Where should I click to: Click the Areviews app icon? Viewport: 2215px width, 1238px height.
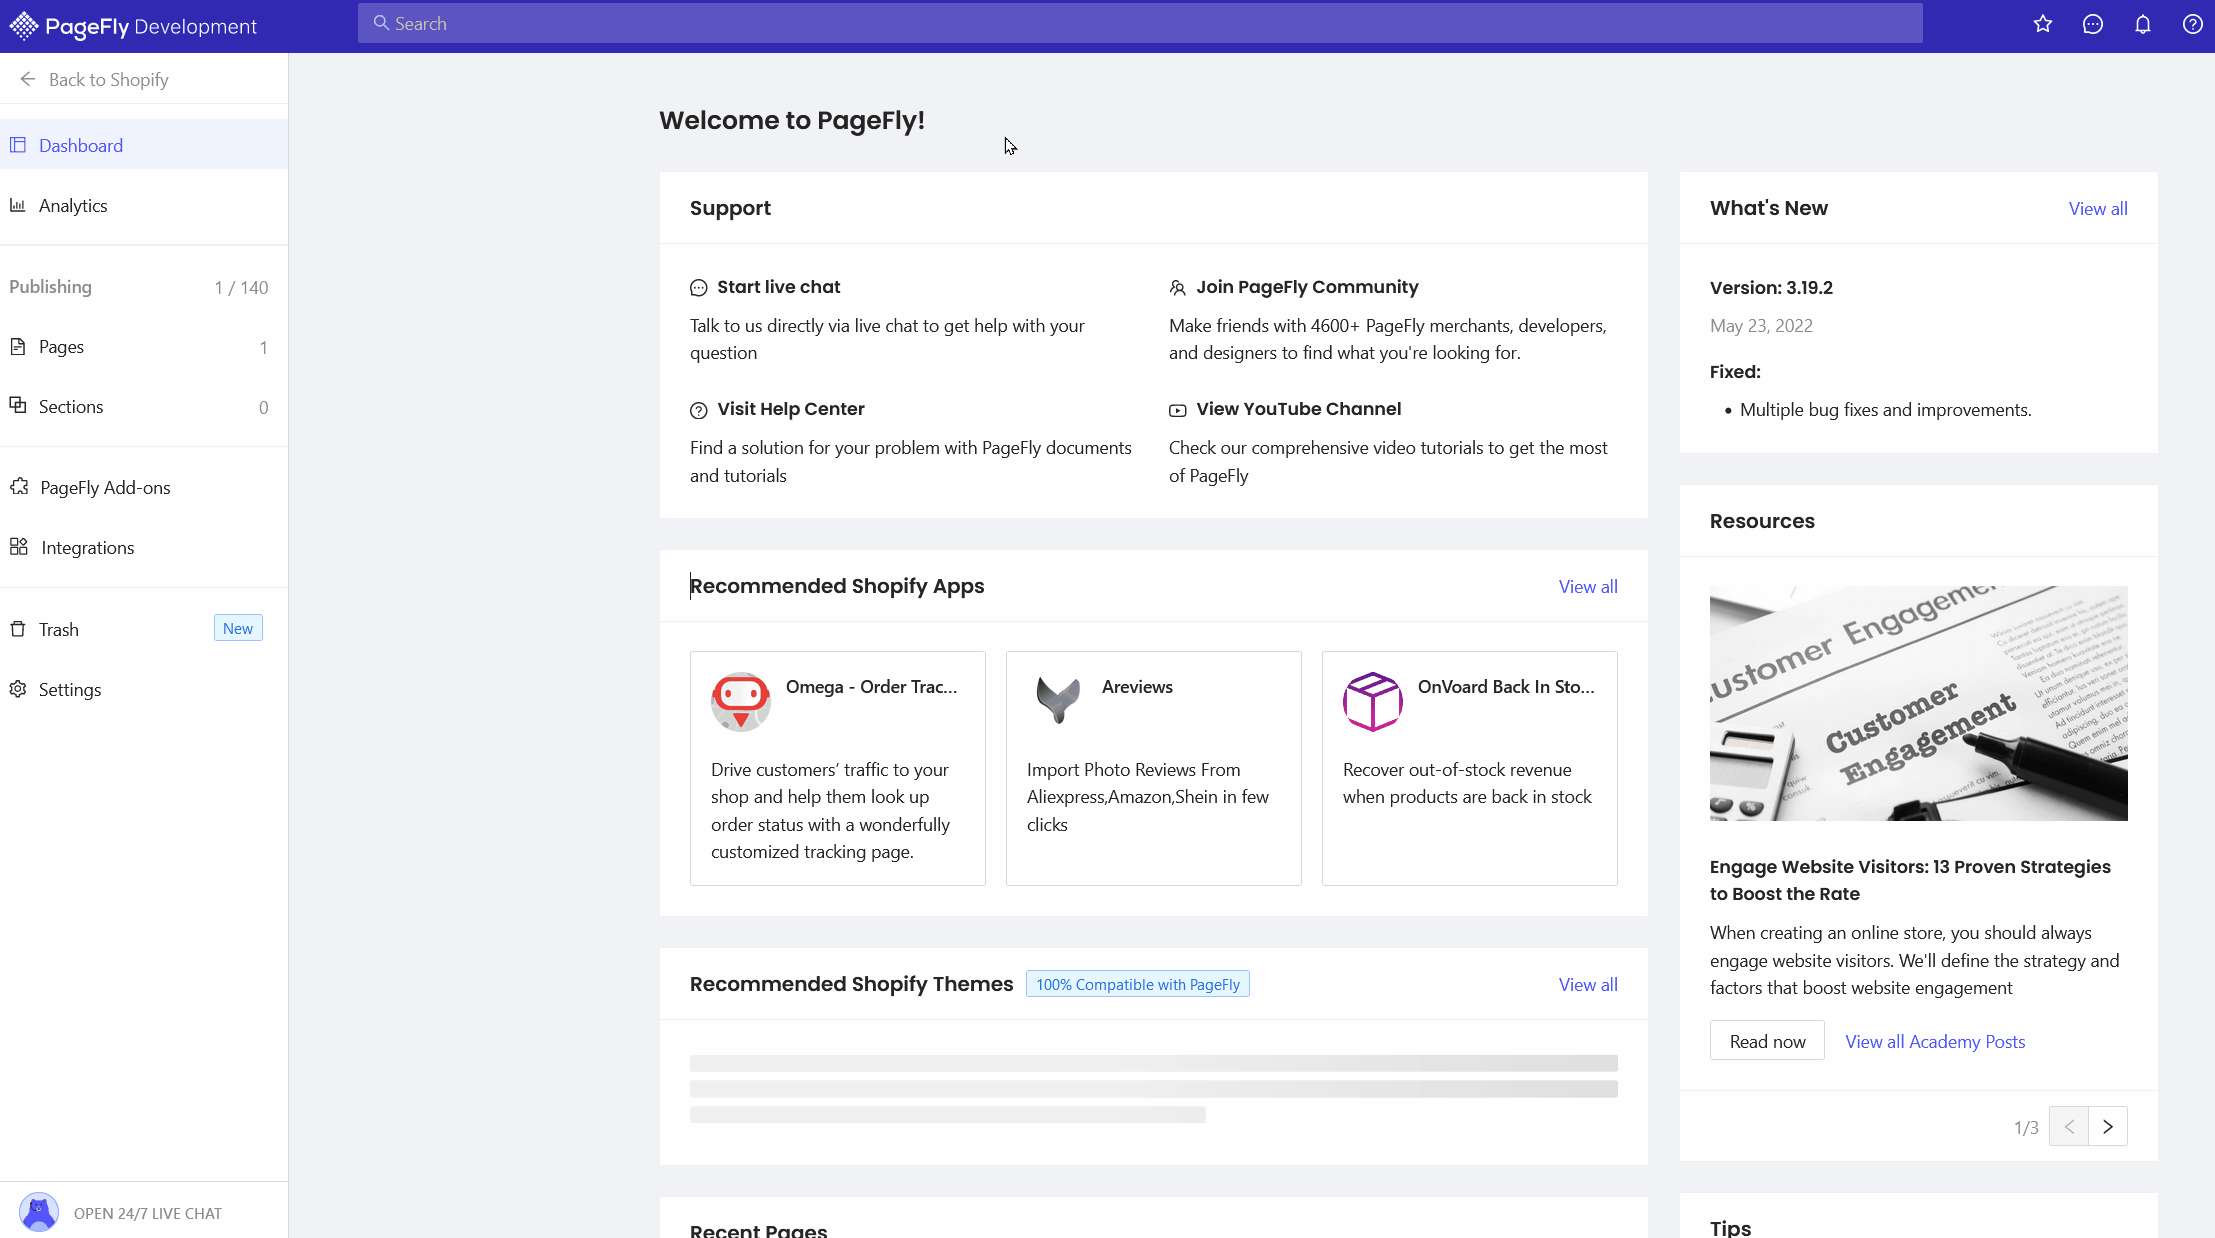1057,700
